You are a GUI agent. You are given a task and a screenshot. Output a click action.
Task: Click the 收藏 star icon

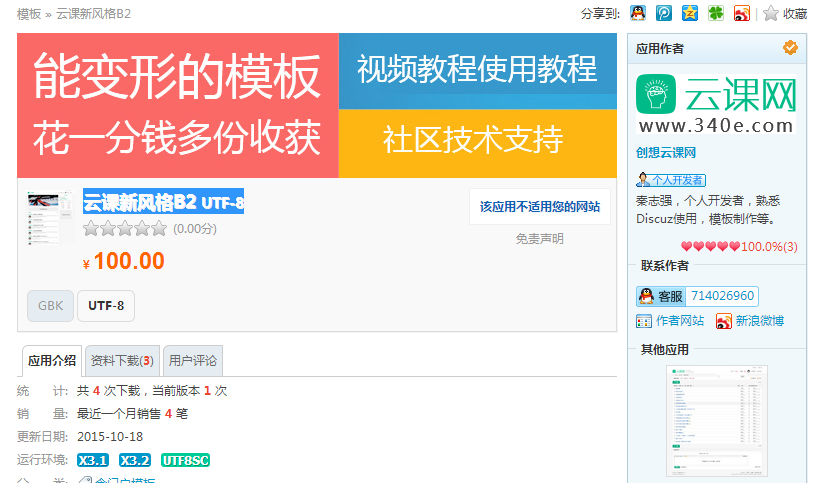771,13
